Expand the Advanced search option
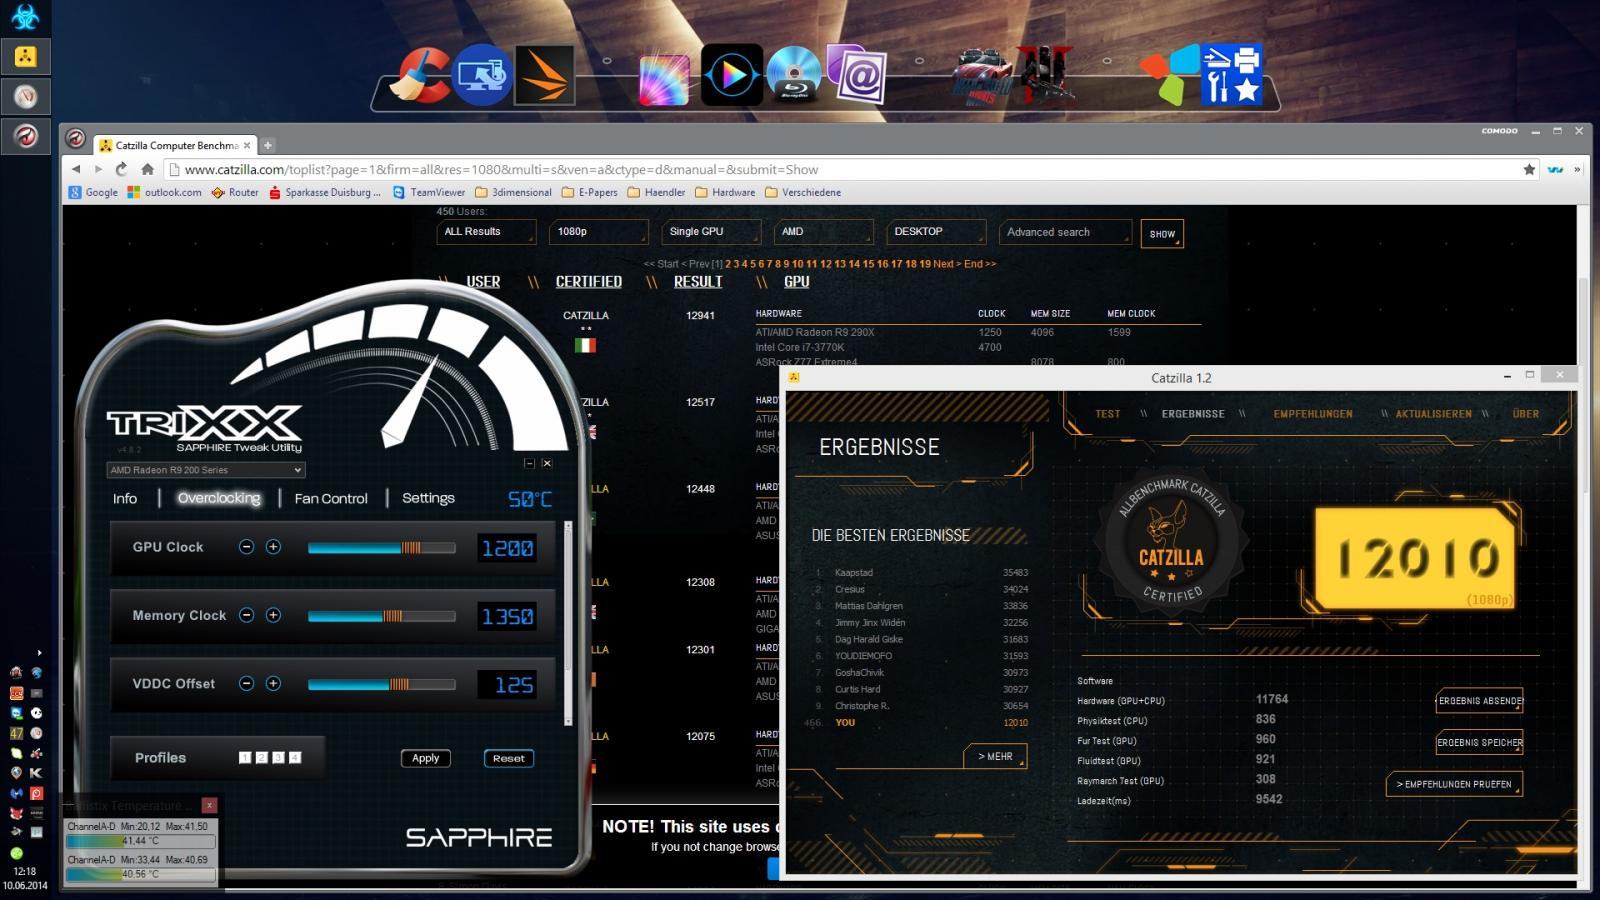 click(1066, 232)
